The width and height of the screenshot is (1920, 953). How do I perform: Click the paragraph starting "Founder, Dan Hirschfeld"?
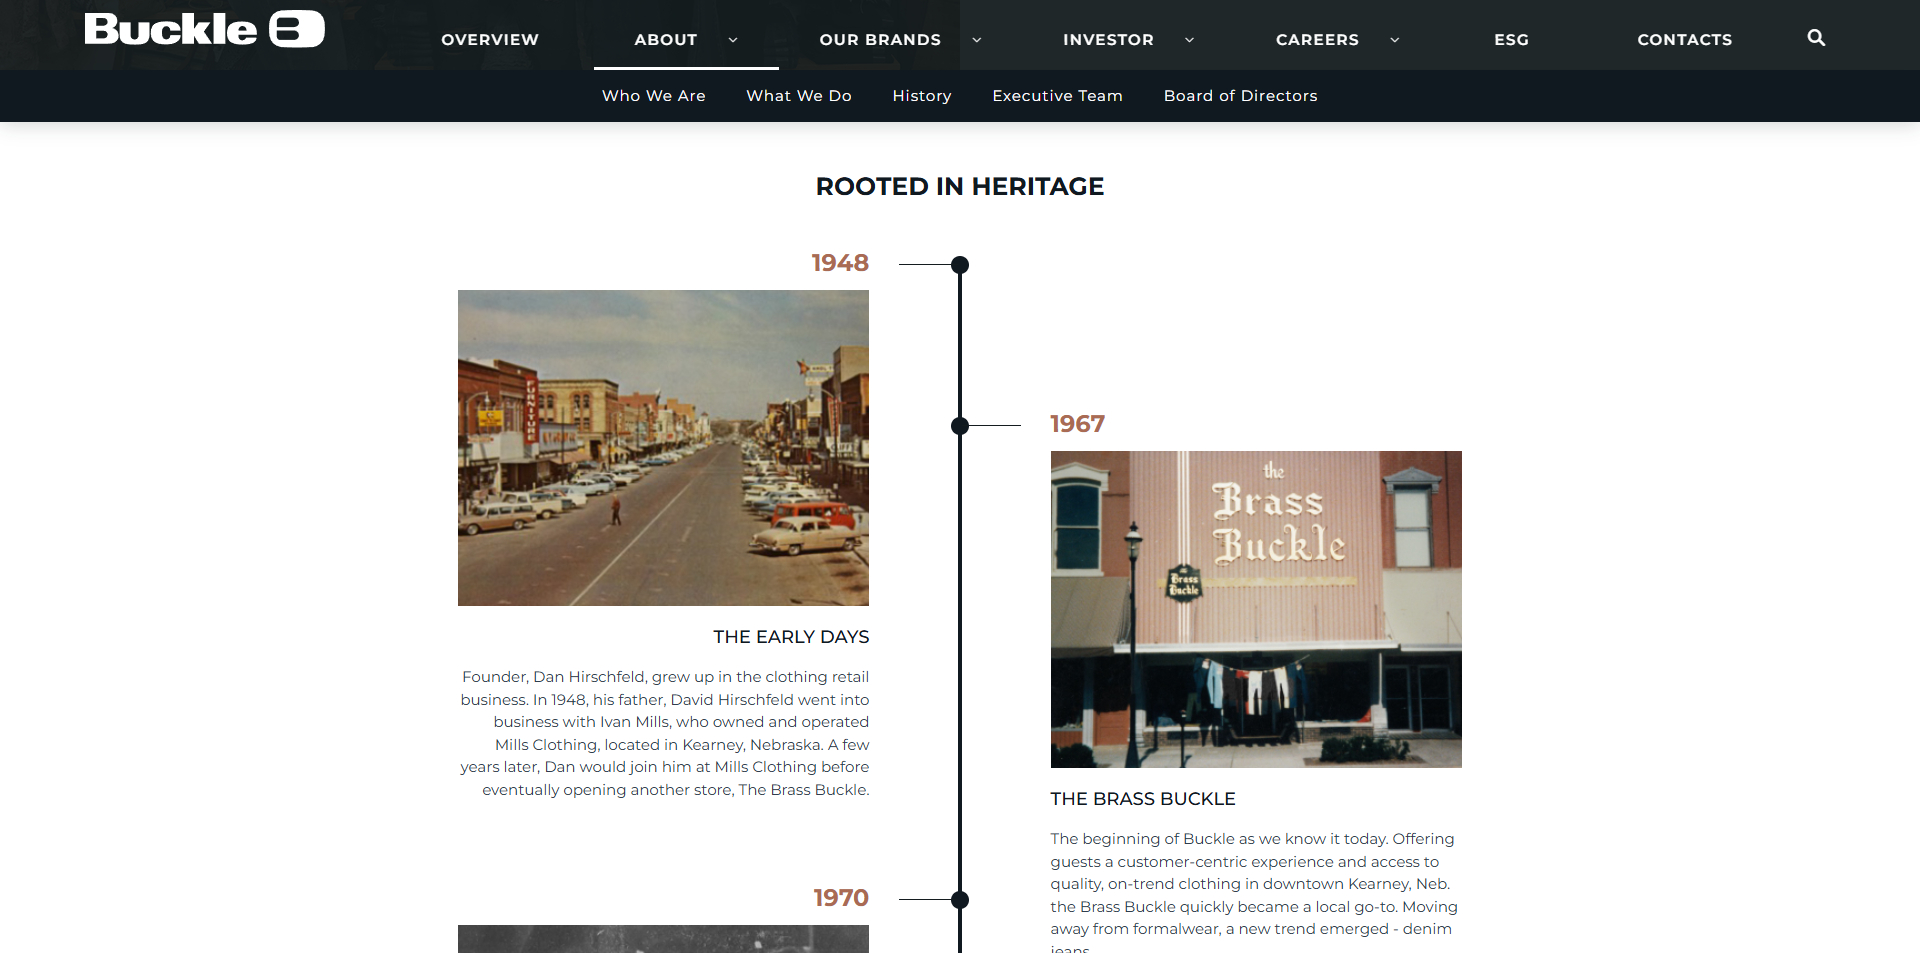click(x=664, y=733)
